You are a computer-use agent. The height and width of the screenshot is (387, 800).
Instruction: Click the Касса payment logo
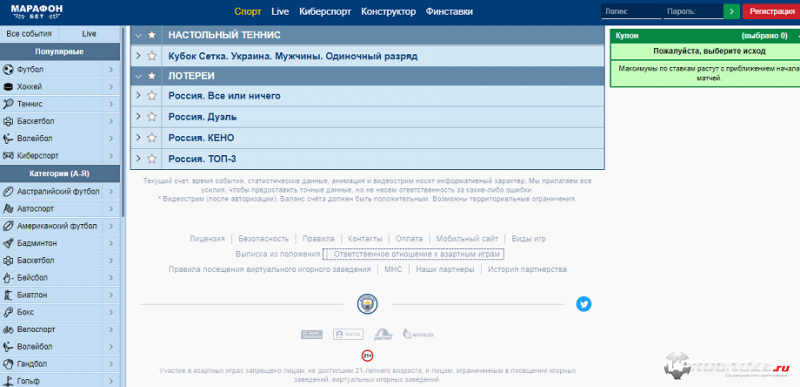(x=348, y=334)
